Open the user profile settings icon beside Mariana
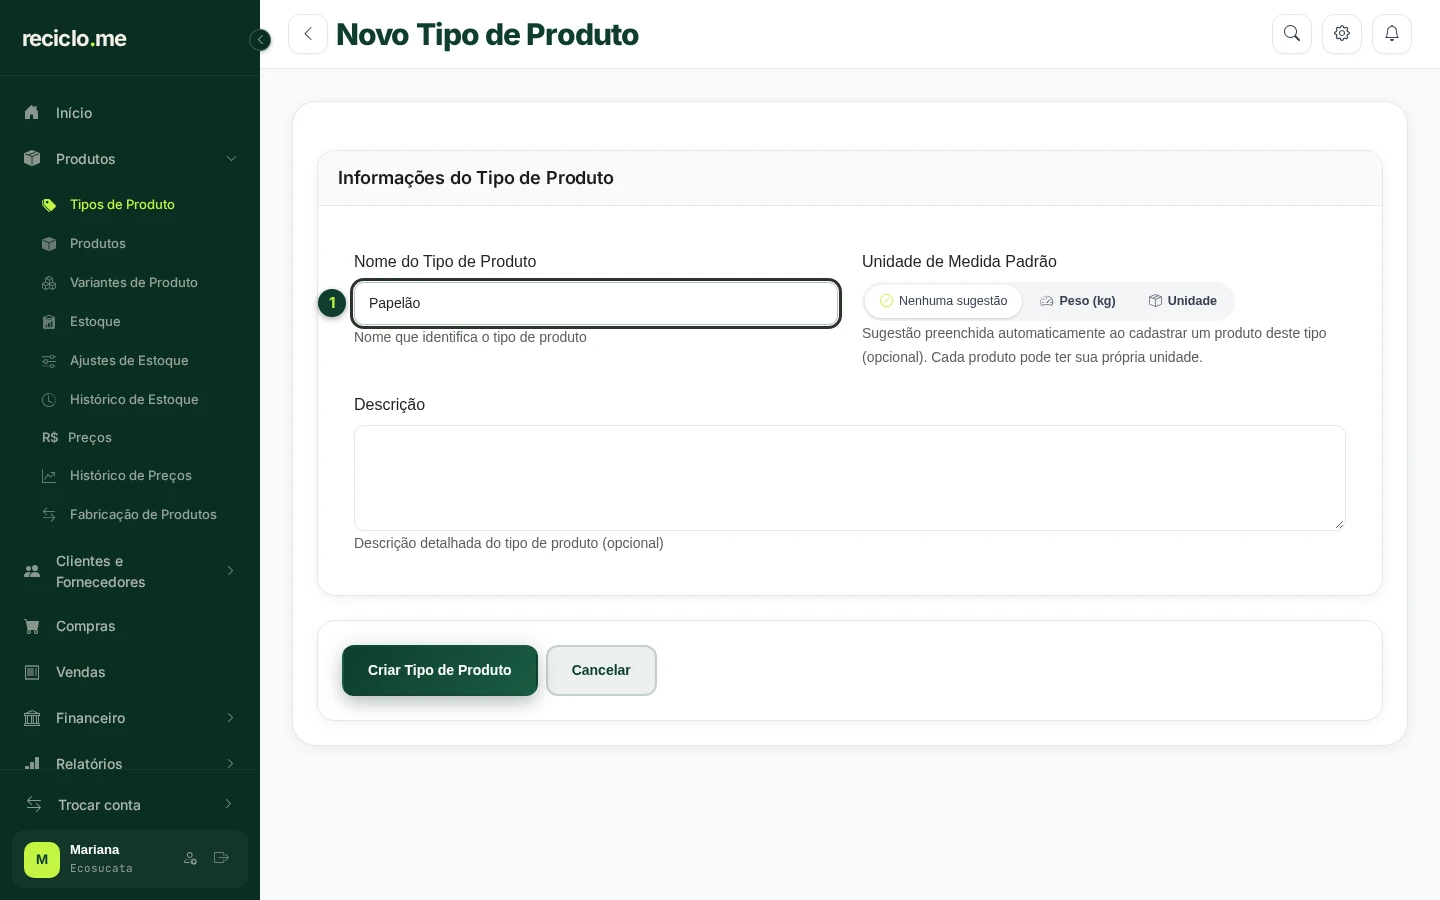1440x900 pixels. [190, 858]
